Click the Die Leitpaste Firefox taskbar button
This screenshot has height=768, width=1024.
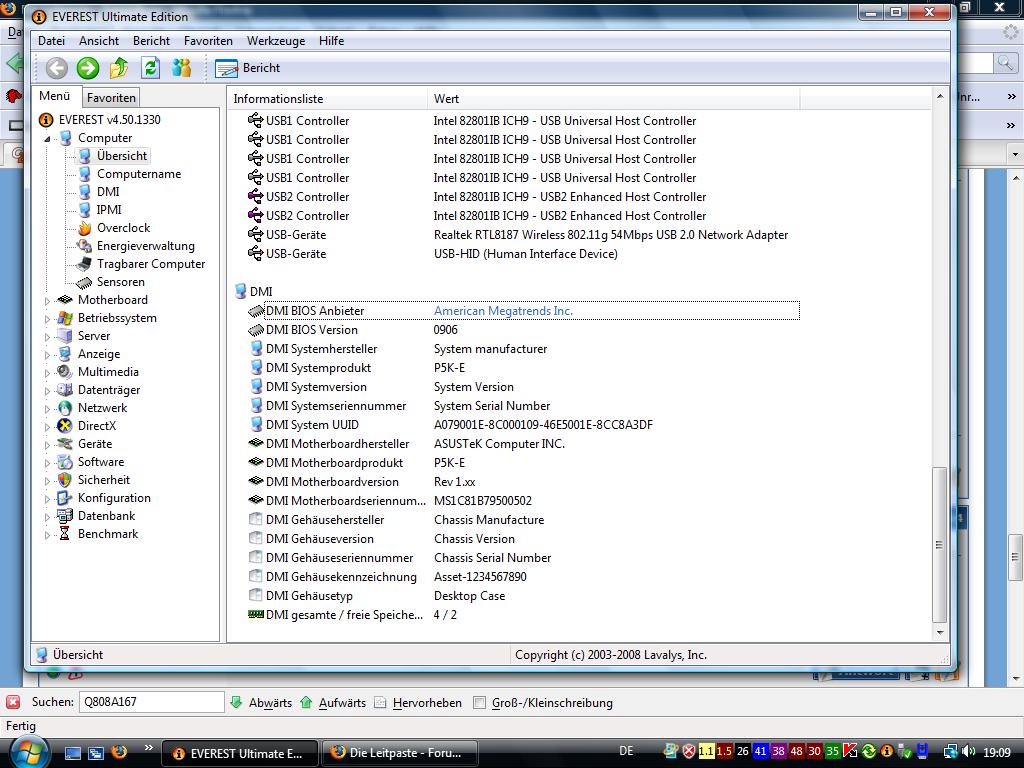coord(400,753)
